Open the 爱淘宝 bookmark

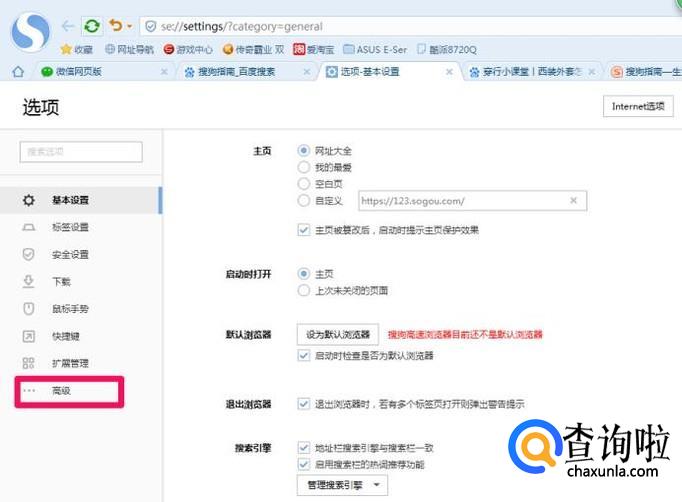pyautogui.click(x=313, y=49)
